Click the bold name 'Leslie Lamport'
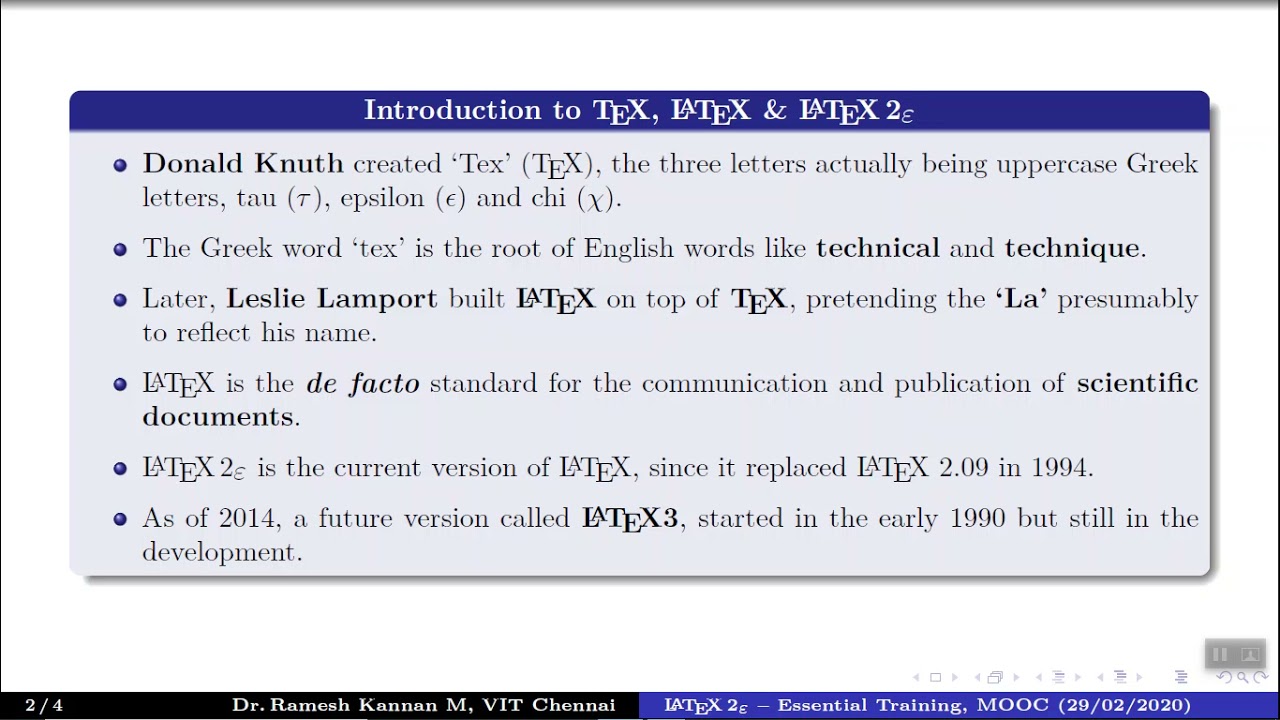Screen dimensions: 1280x720 pyautogui.click(x=332, y=299)
